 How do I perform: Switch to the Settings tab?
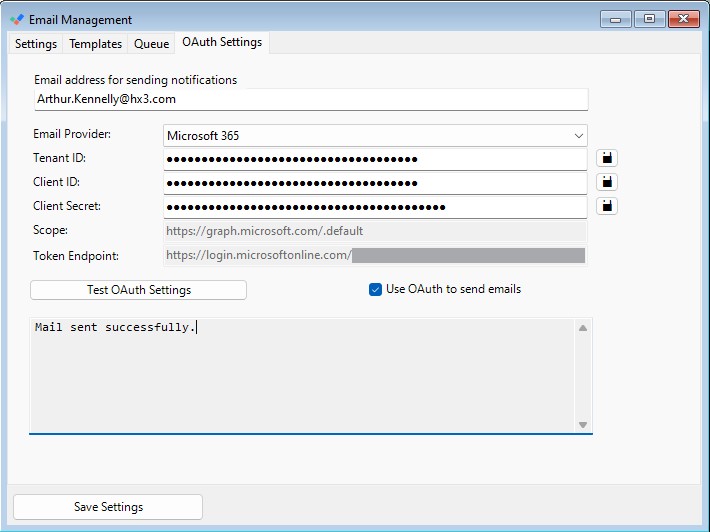[x=36, y=44]
